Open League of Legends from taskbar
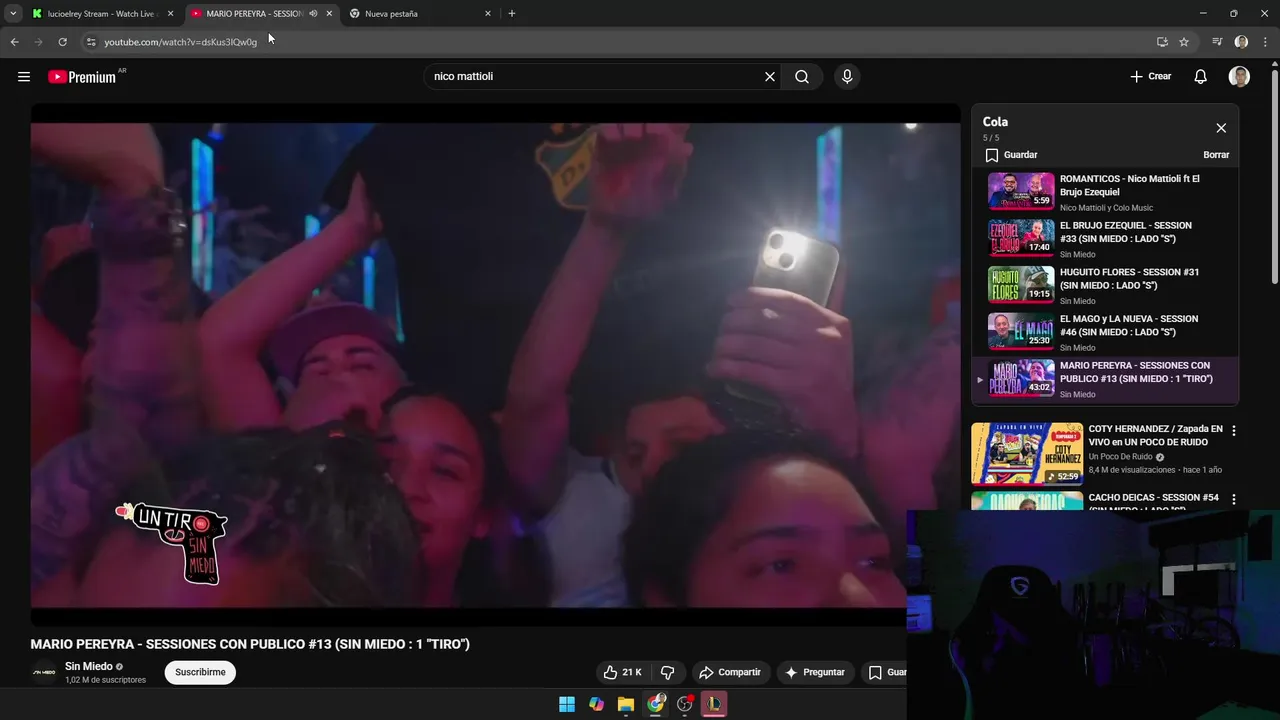The height and width of the screenshot is (720, 1280). [714, 704]
